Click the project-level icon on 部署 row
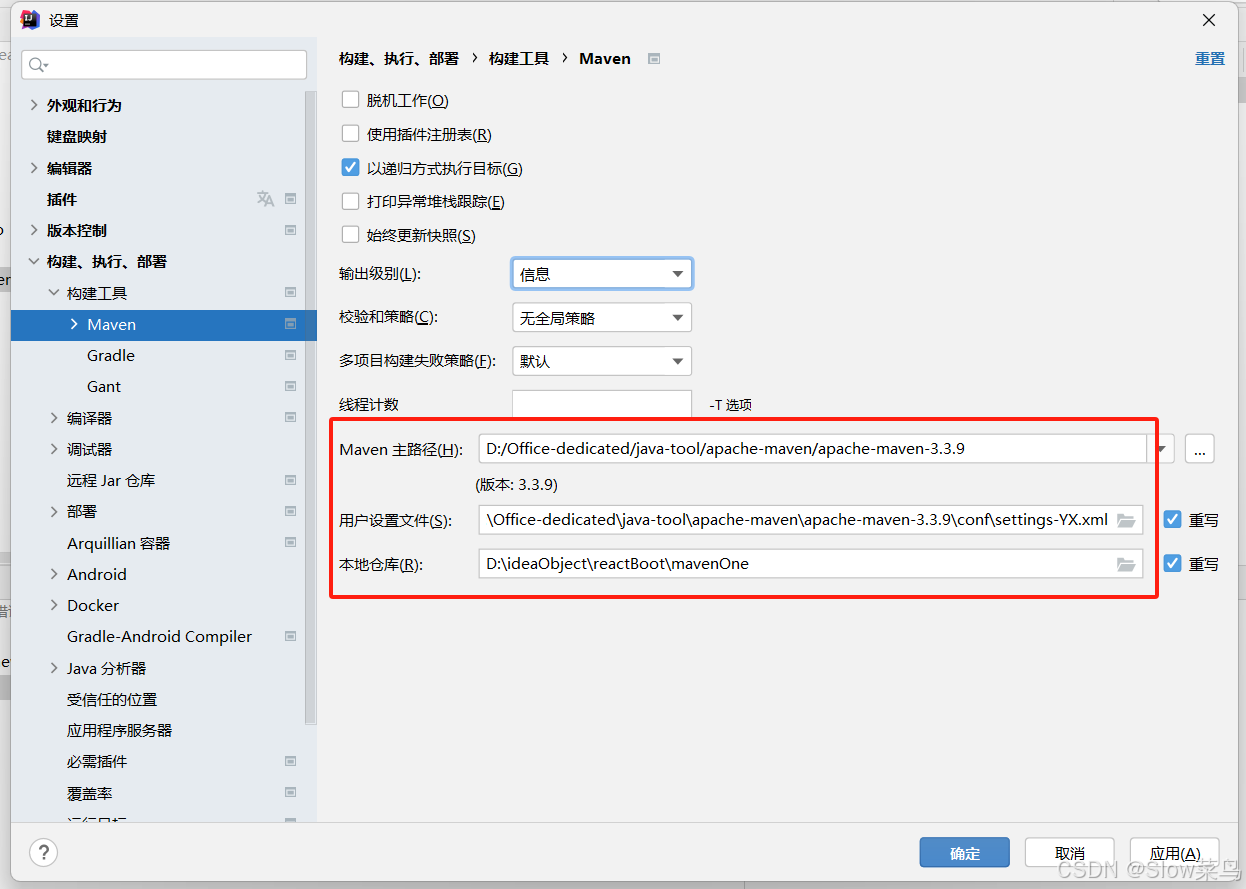The width and height of the screenshot is (1246, 889). click(290, 511)
